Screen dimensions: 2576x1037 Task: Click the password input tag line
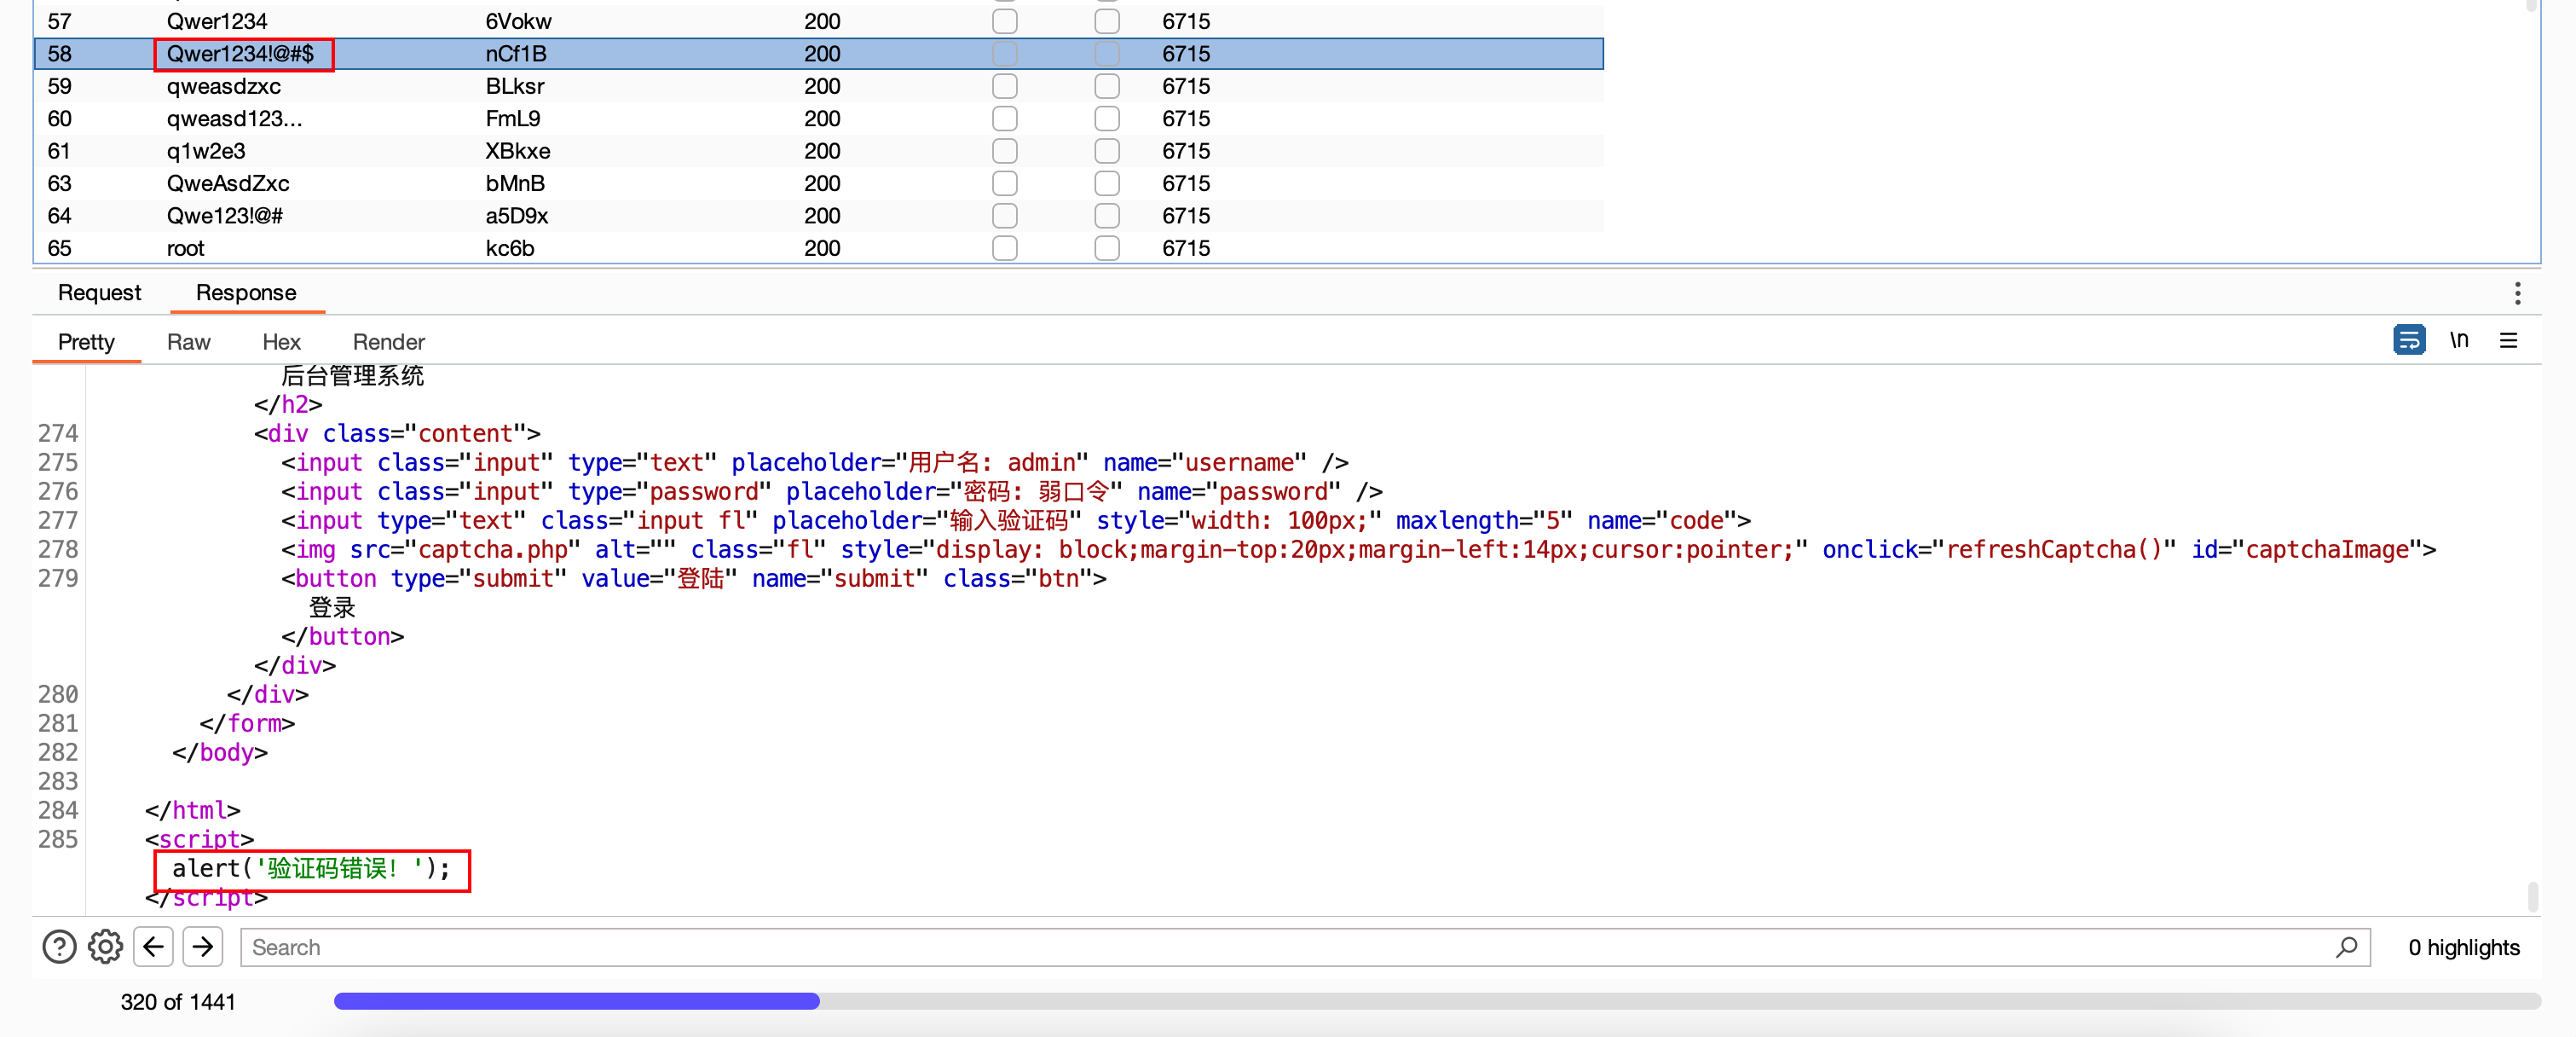(x=831, y=491)
